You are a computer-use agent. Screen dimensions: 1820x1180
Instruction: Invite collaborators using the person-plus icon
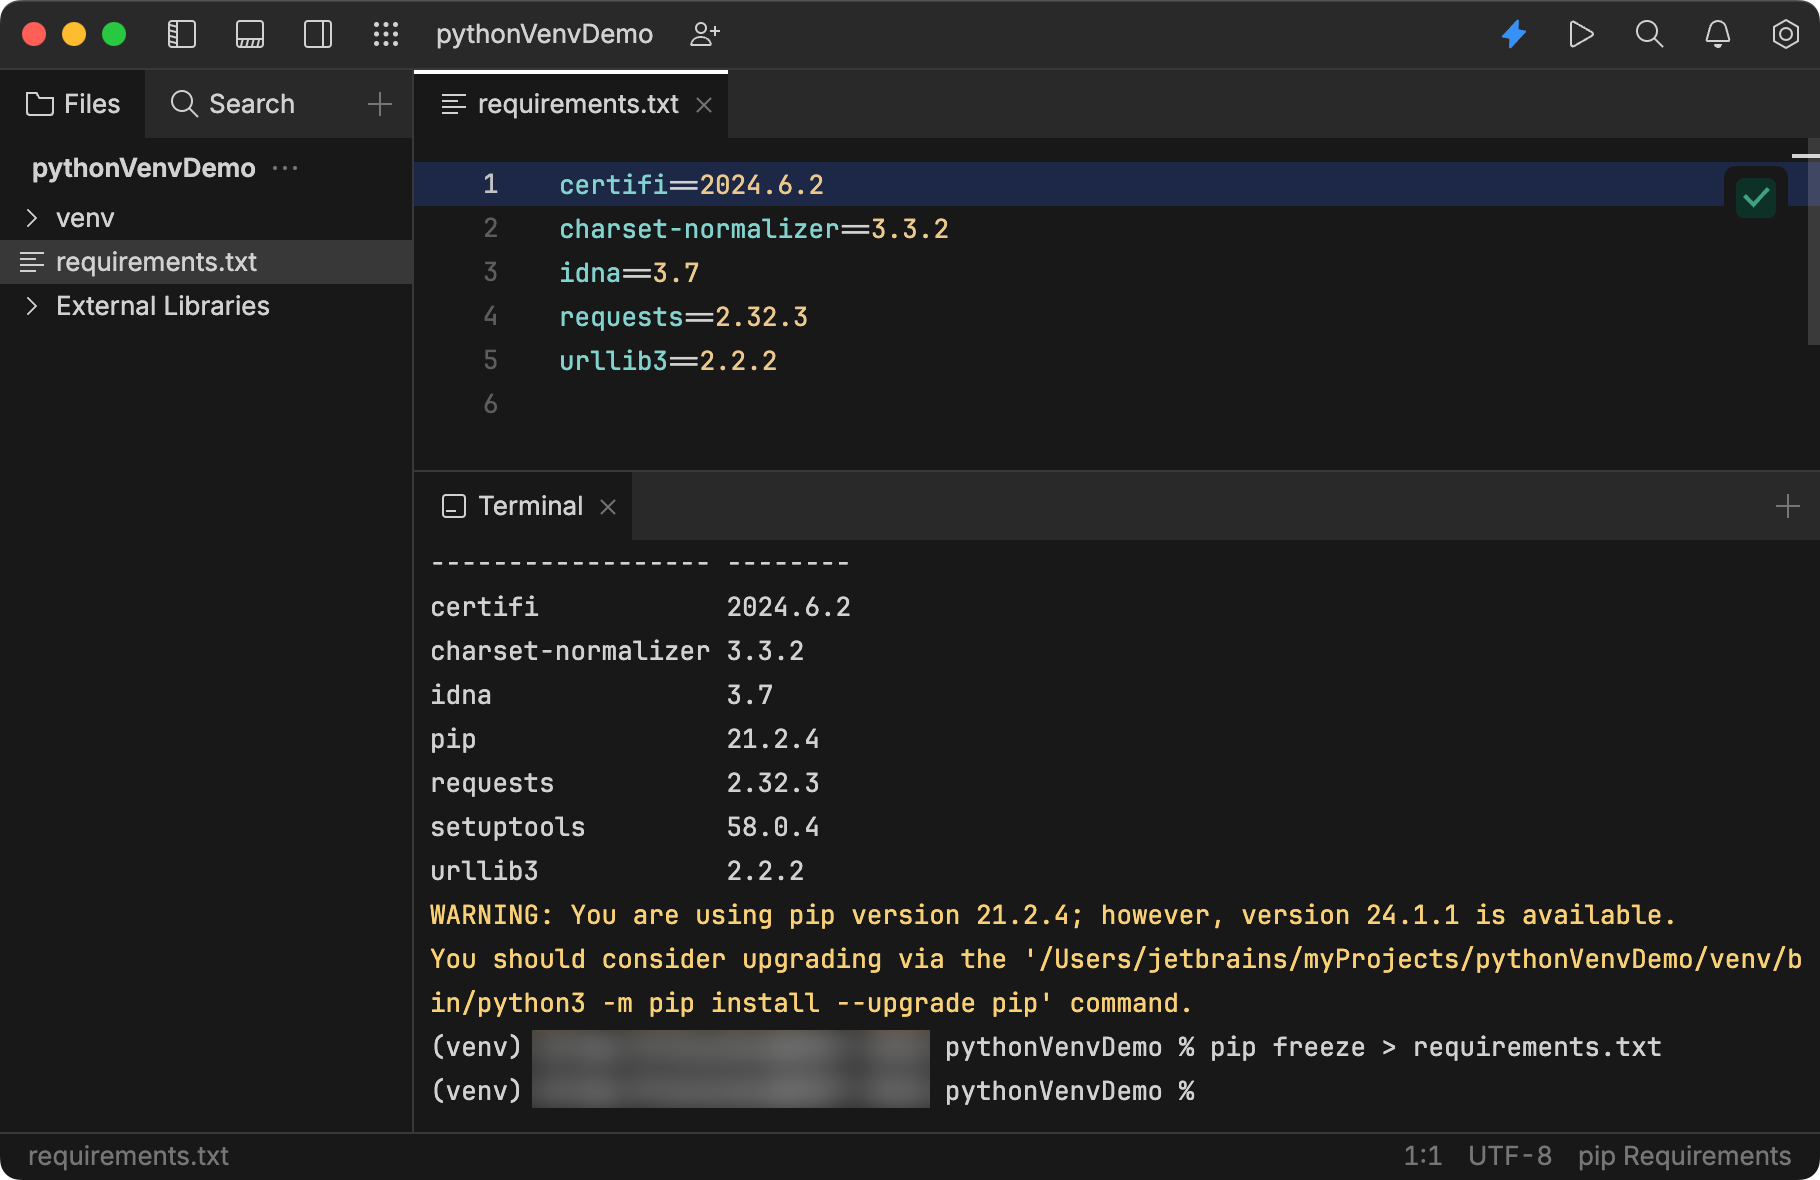tap(705, 34)
